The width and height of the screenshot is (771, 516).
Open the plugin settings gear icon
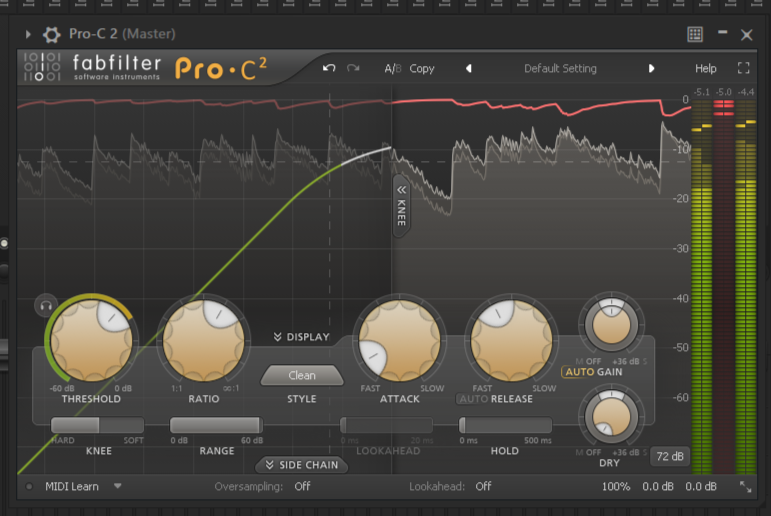(51, 34)
